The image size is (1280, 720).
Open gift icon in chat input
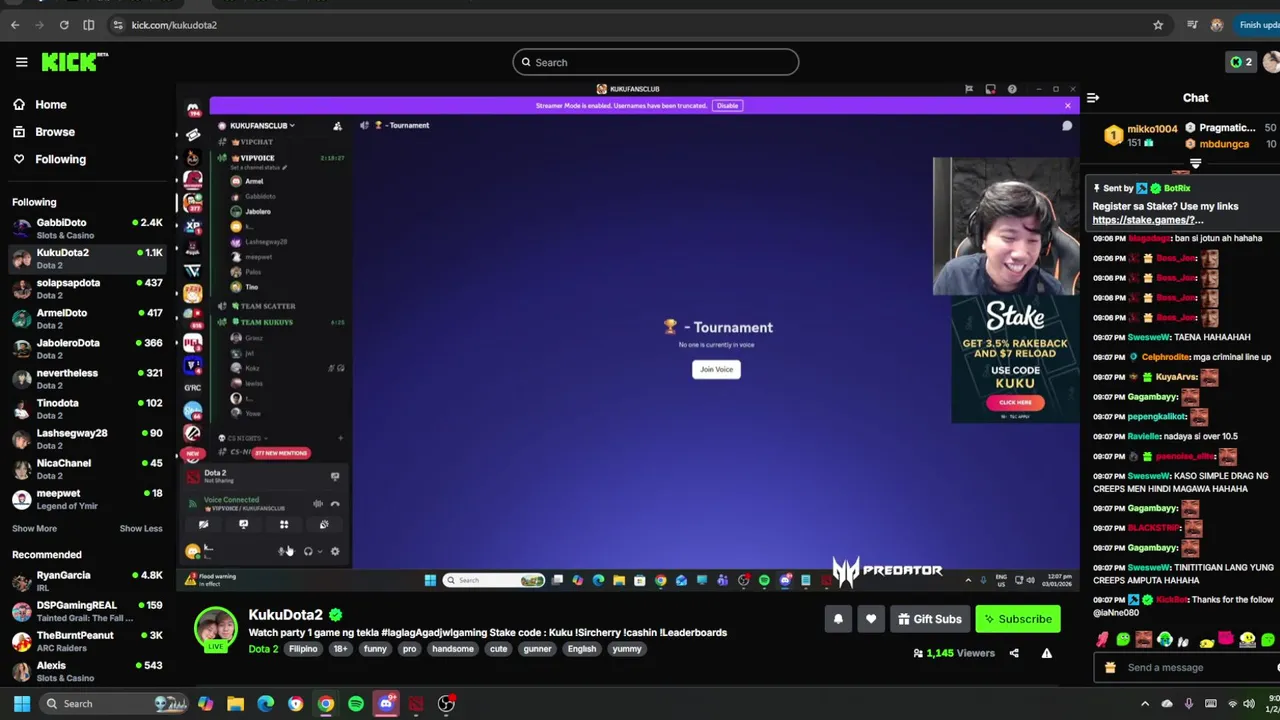pyautogui.click(x=1110, y=667)
